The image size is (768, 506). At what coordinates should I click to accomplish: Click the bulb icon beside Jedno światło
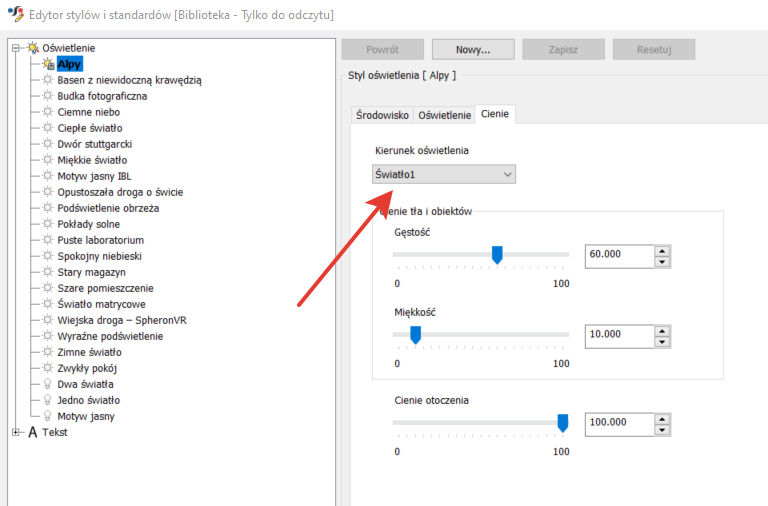(x=48, y=400)
